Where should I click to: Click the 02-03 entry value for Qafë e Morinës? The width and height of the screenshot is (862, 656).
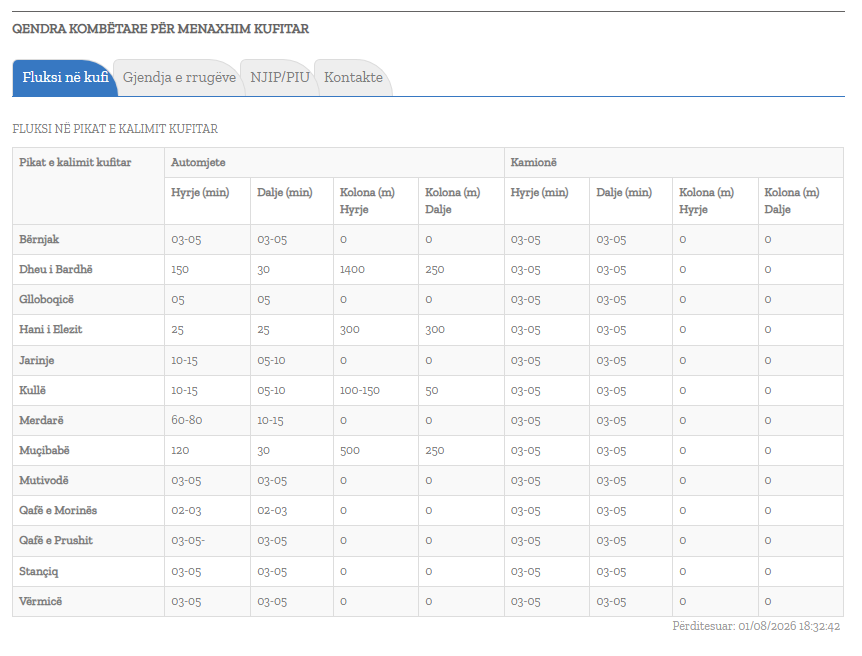pos(186,510)
